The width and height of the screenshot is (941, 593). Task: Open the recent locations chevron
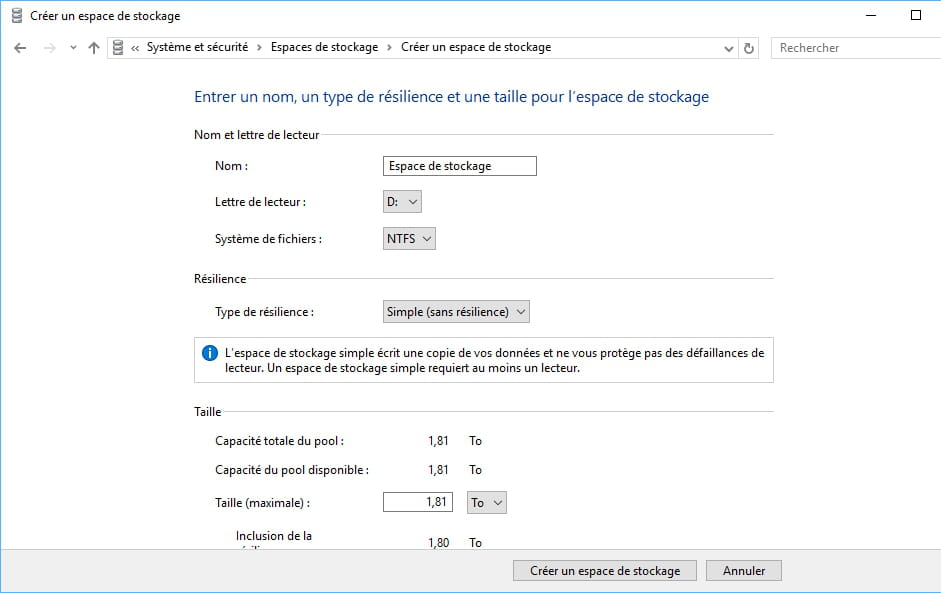[x=73, y=48]
